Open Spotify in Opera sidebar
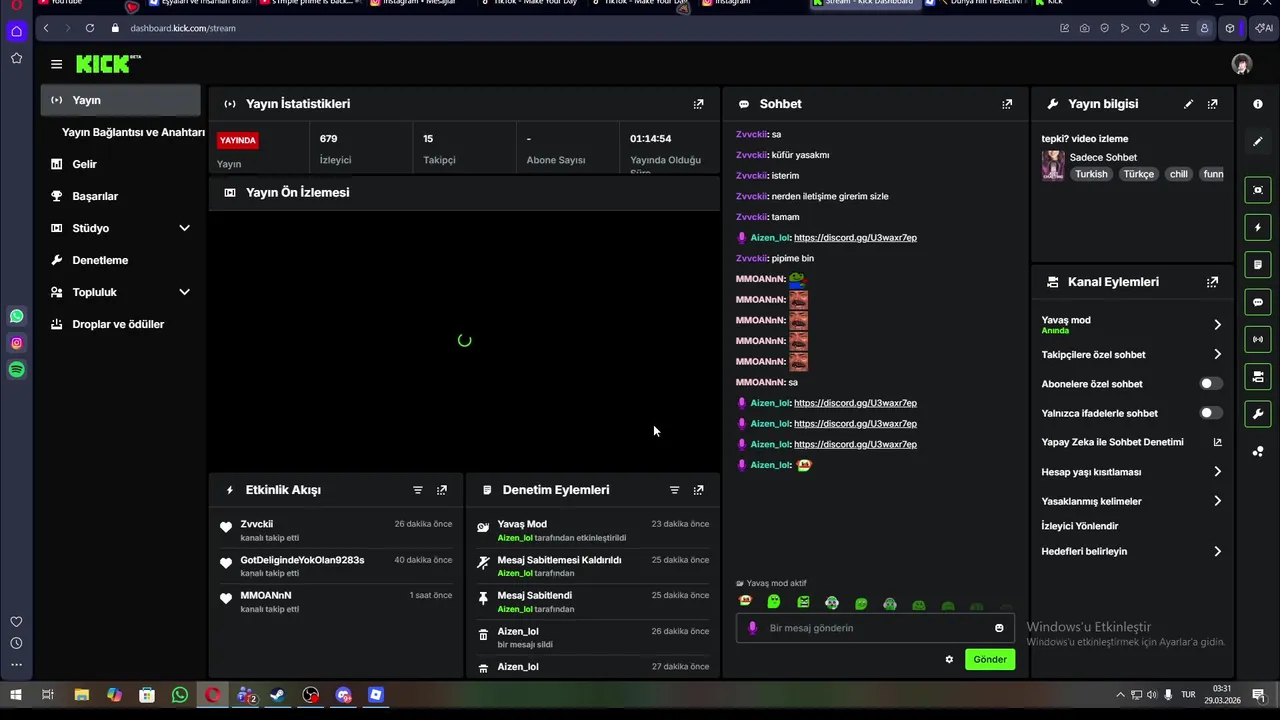Viewport: 1280px width, 720px height. click(x=16, y=370)
